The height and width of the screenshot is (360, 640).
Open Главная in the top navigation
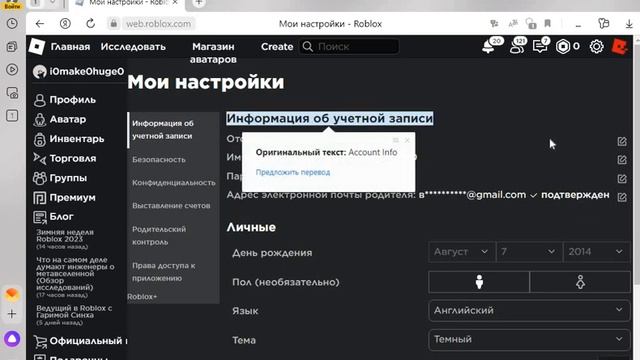coord(70,47)
